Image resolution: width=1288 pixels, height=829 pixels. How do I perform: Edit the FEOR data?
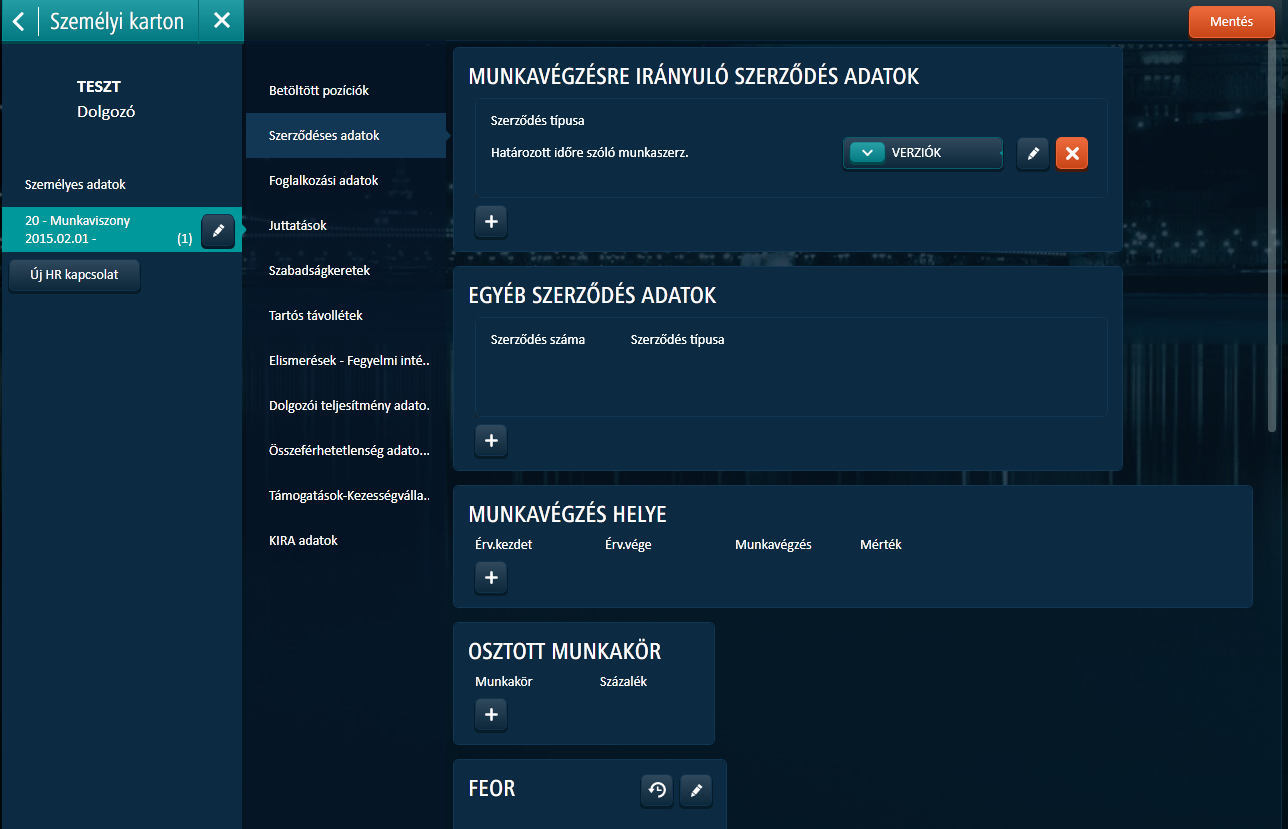pyautogui.click(x=696, y=790)
